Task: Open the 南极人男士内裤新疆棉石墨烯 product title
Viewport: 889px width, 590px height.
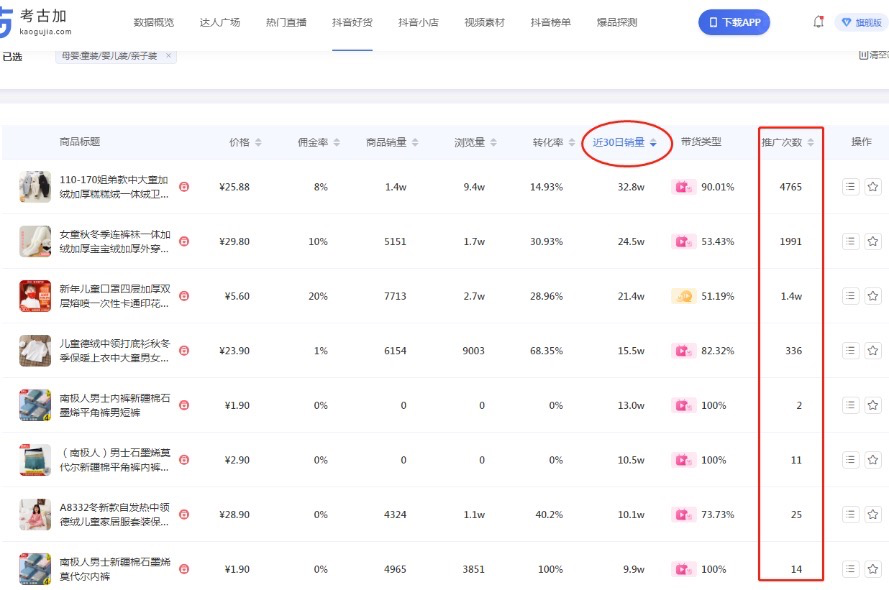Action: (x=115, y=405)
